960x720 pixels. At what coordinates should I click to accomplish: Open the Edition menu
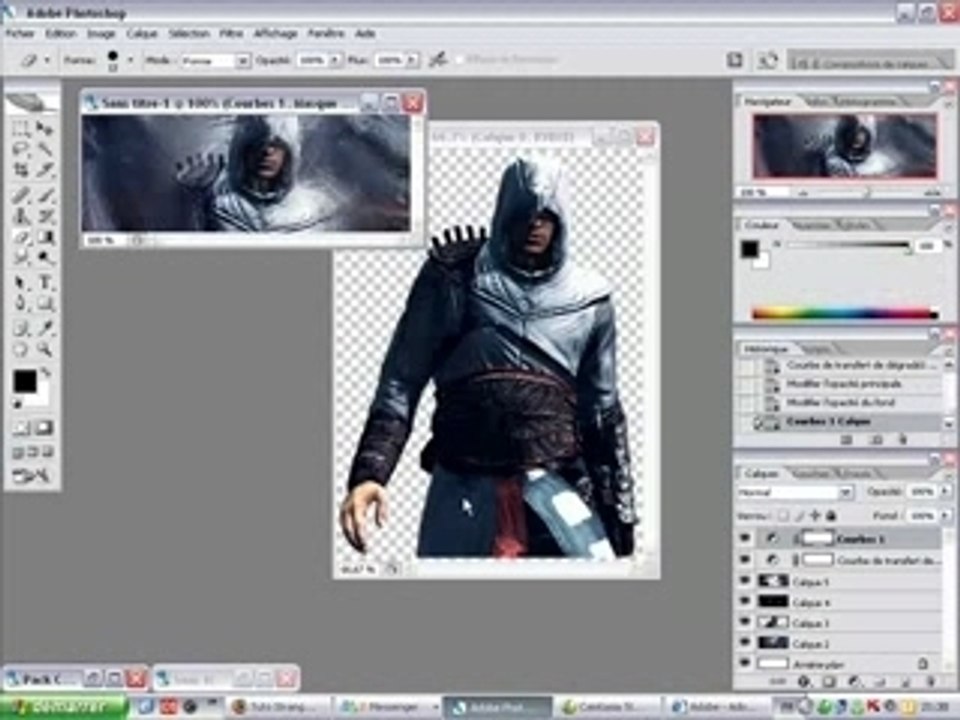(x=61, y=34)
